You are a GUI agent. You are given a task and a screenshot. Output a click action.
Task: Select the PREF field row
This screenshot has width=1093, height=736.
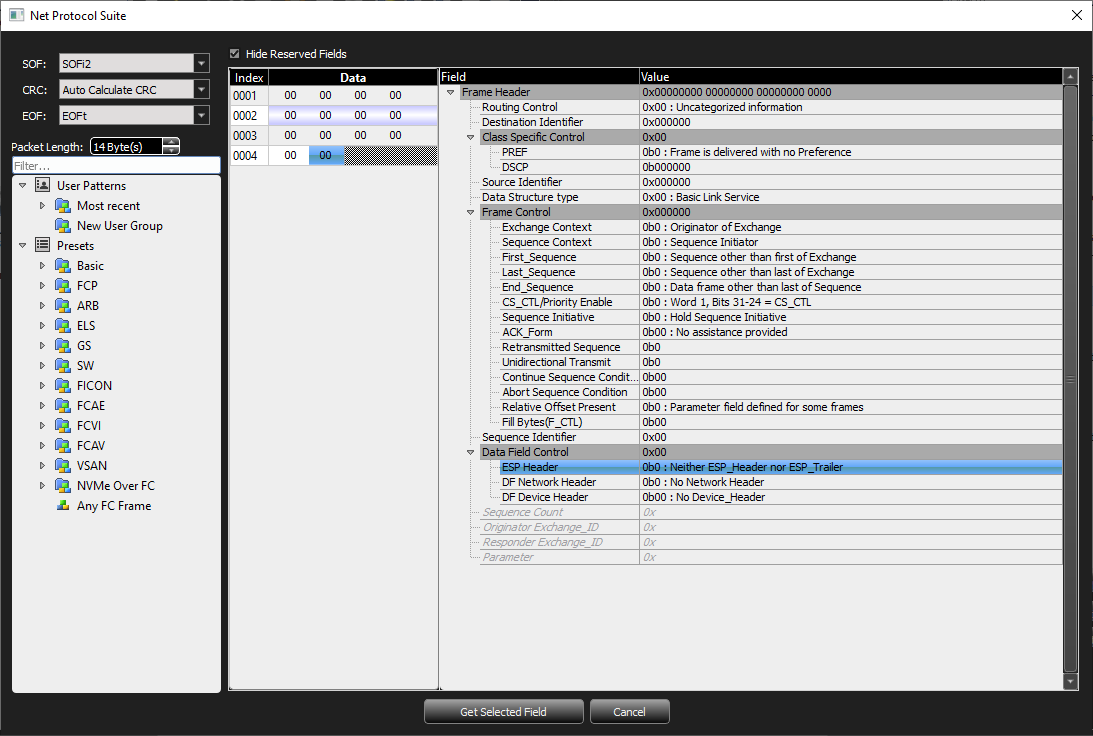coord(780,152)
